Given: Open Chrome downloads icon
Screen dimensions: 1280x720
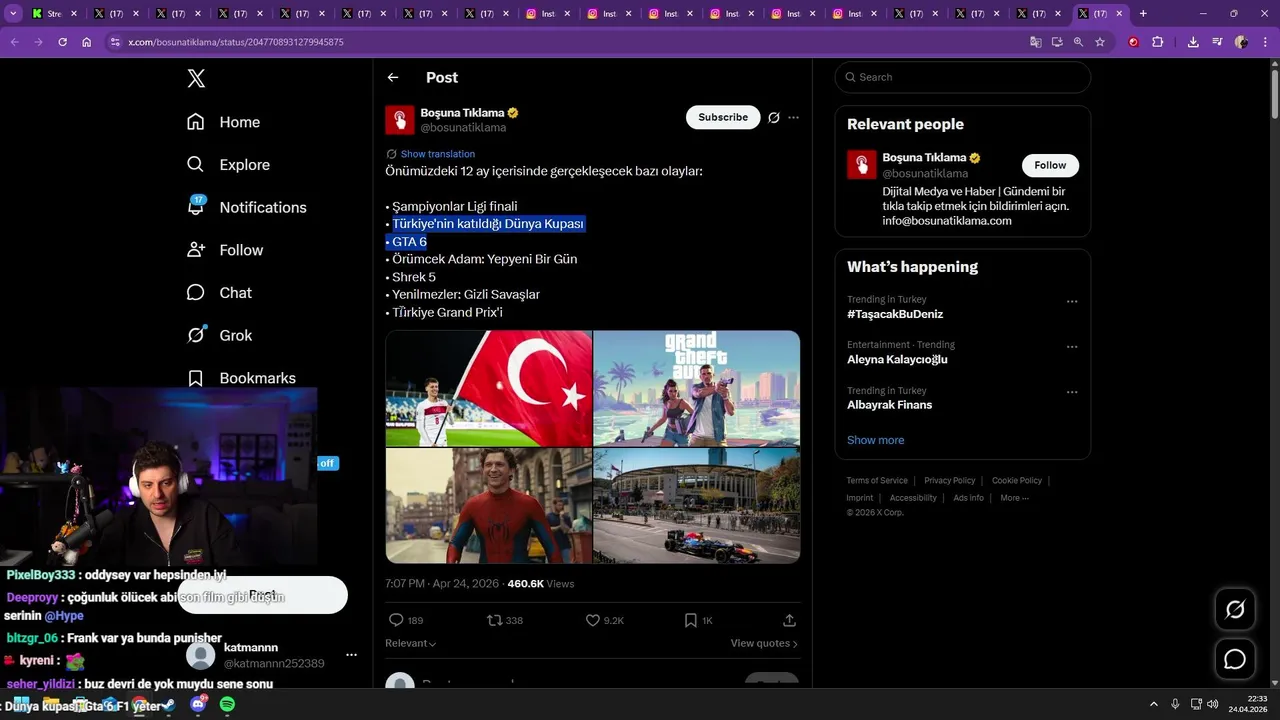Looking at the screenshot, I should (x=1193, y=42).
